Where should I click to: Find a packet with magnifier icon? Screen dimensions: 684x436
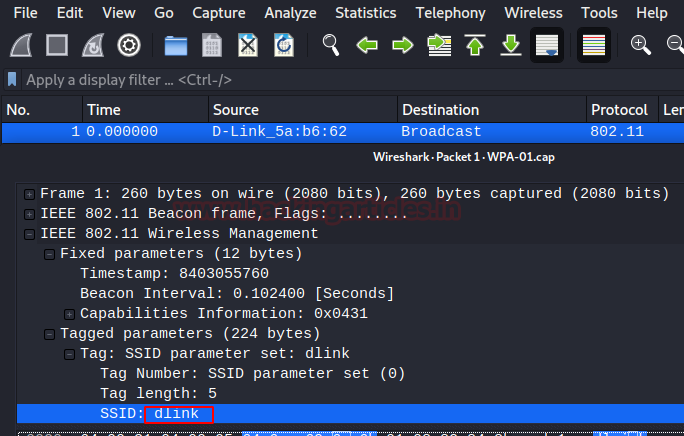click(x=331, y=45)
